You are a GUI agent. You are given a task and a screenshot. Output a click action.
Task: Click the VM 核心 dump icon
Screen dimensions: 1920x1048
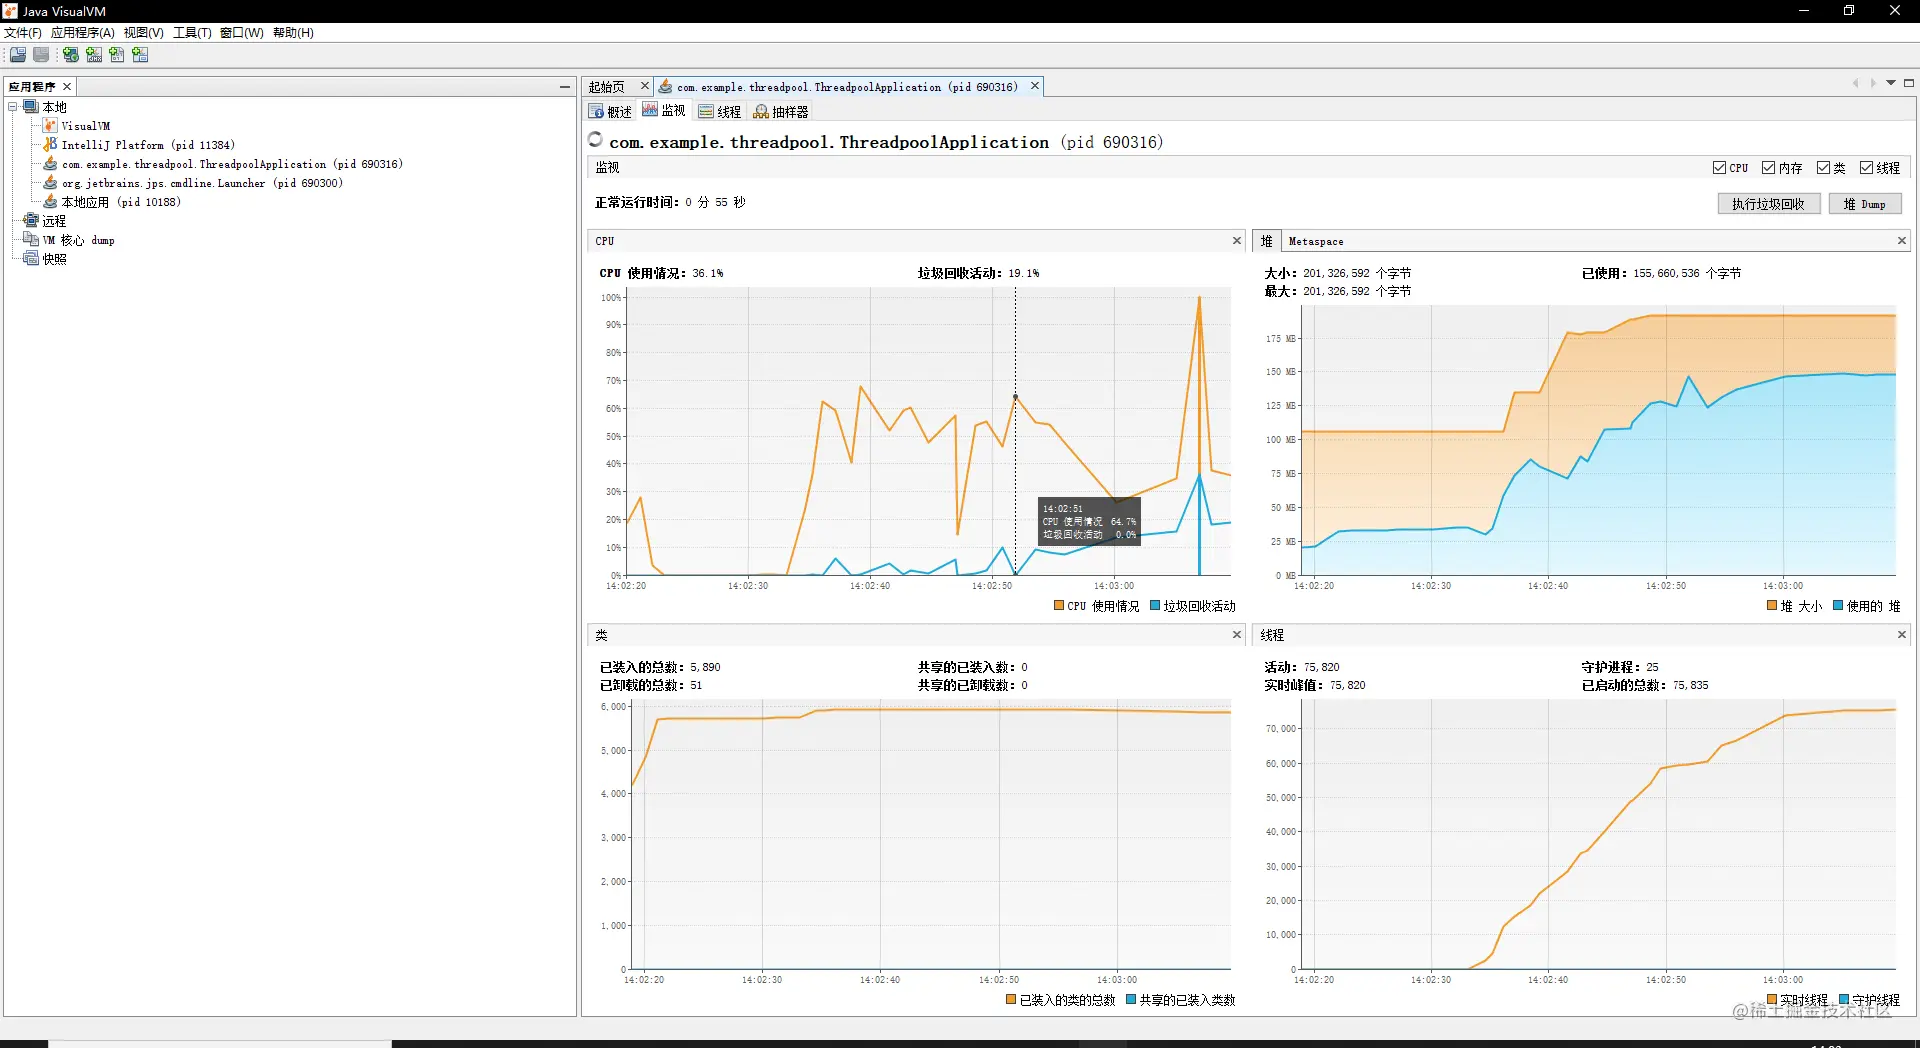[31, 240]
